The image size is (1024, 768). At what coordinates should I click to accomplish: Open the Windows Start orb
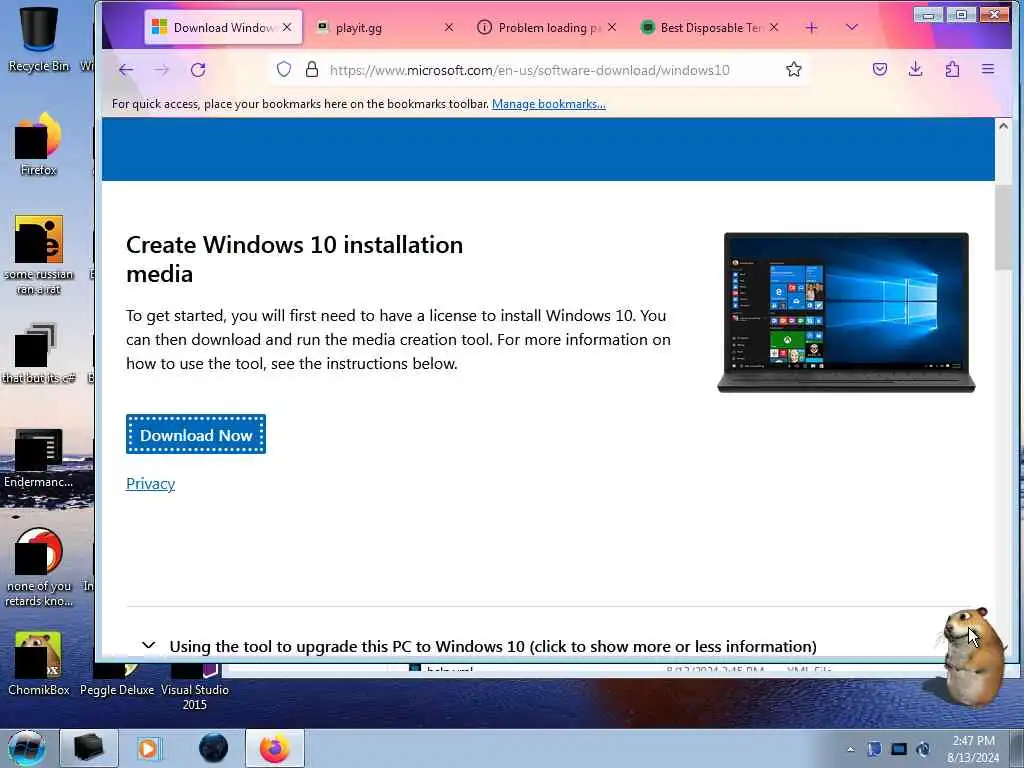26,748
